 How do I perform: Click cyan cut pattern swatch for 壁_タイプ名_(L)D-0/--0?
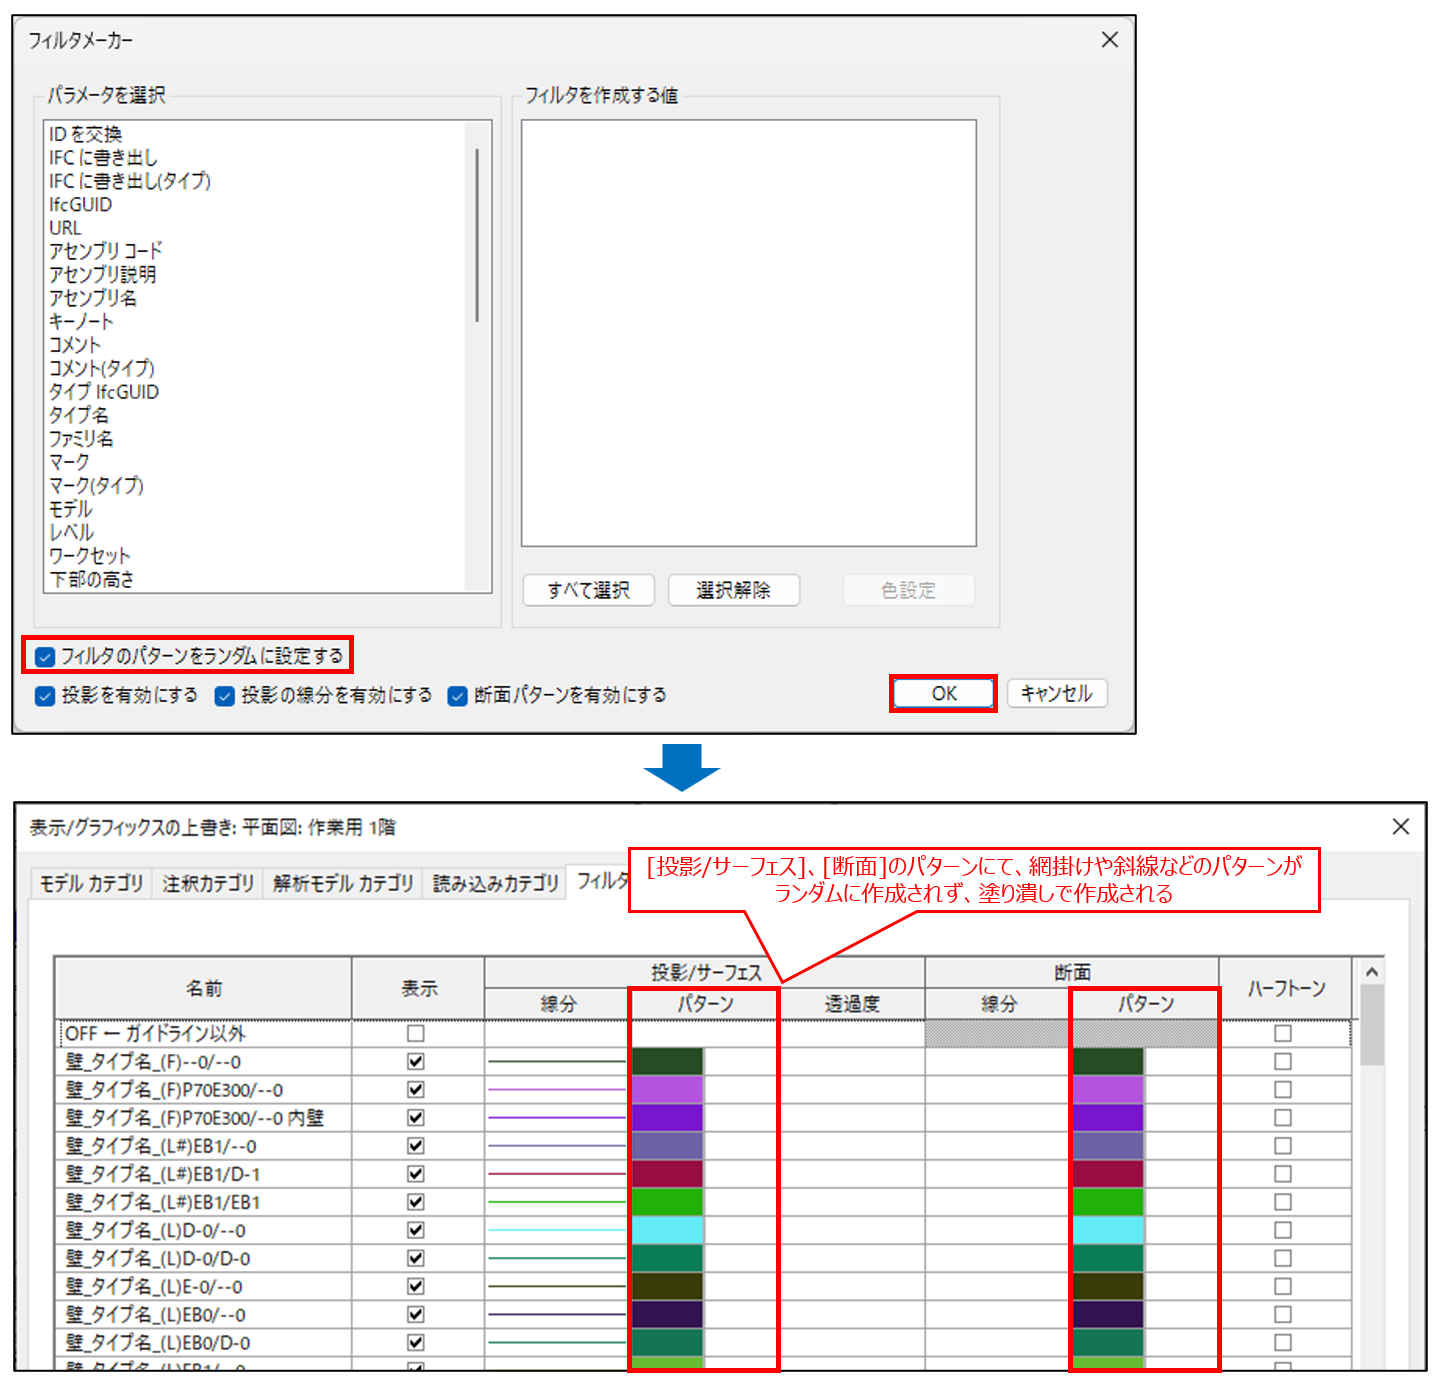coord(1107,1230)
